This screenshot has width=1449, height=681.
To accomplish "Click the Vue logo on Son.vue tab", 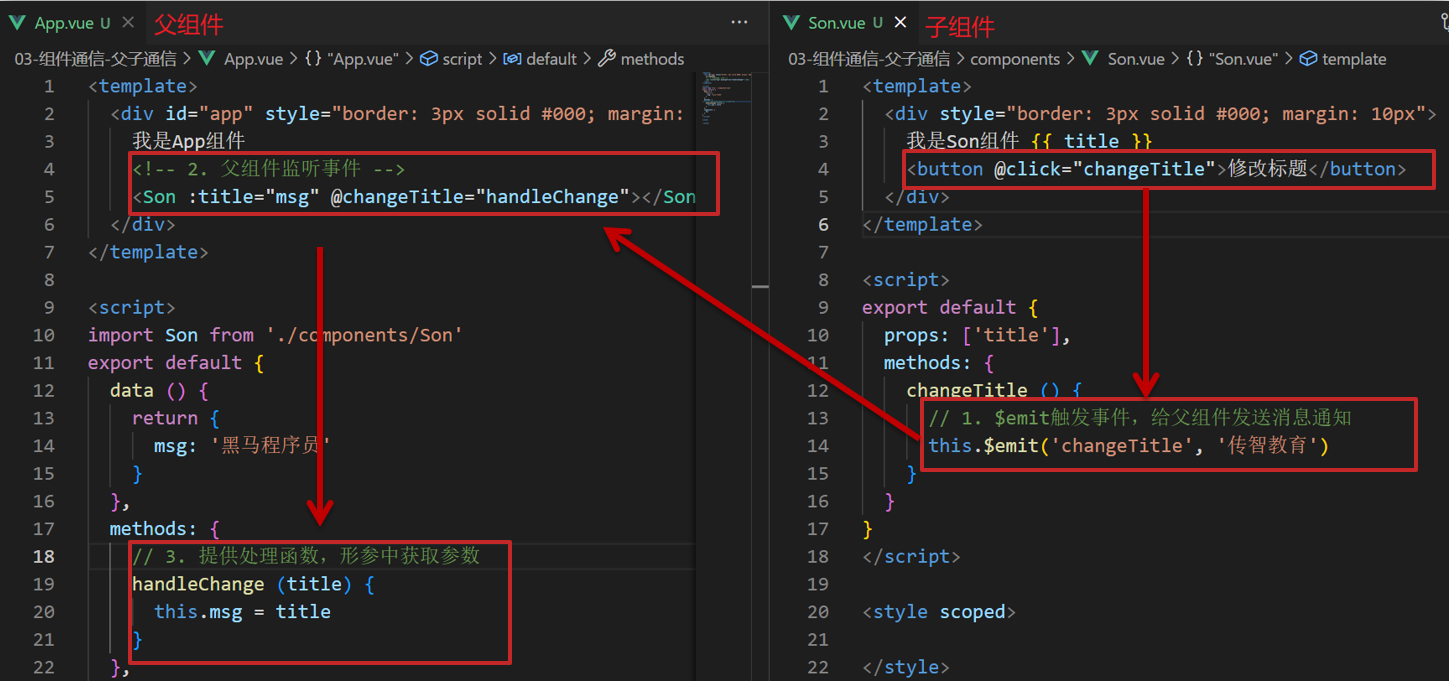I will tap(791, 23).
